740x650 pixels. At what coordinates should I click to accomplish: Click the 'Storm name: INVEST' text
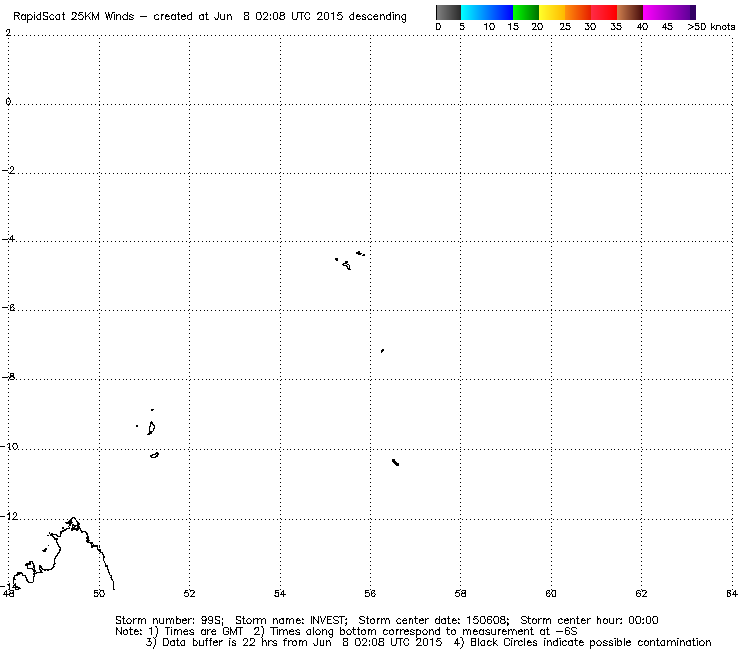[x=291, y=620]
